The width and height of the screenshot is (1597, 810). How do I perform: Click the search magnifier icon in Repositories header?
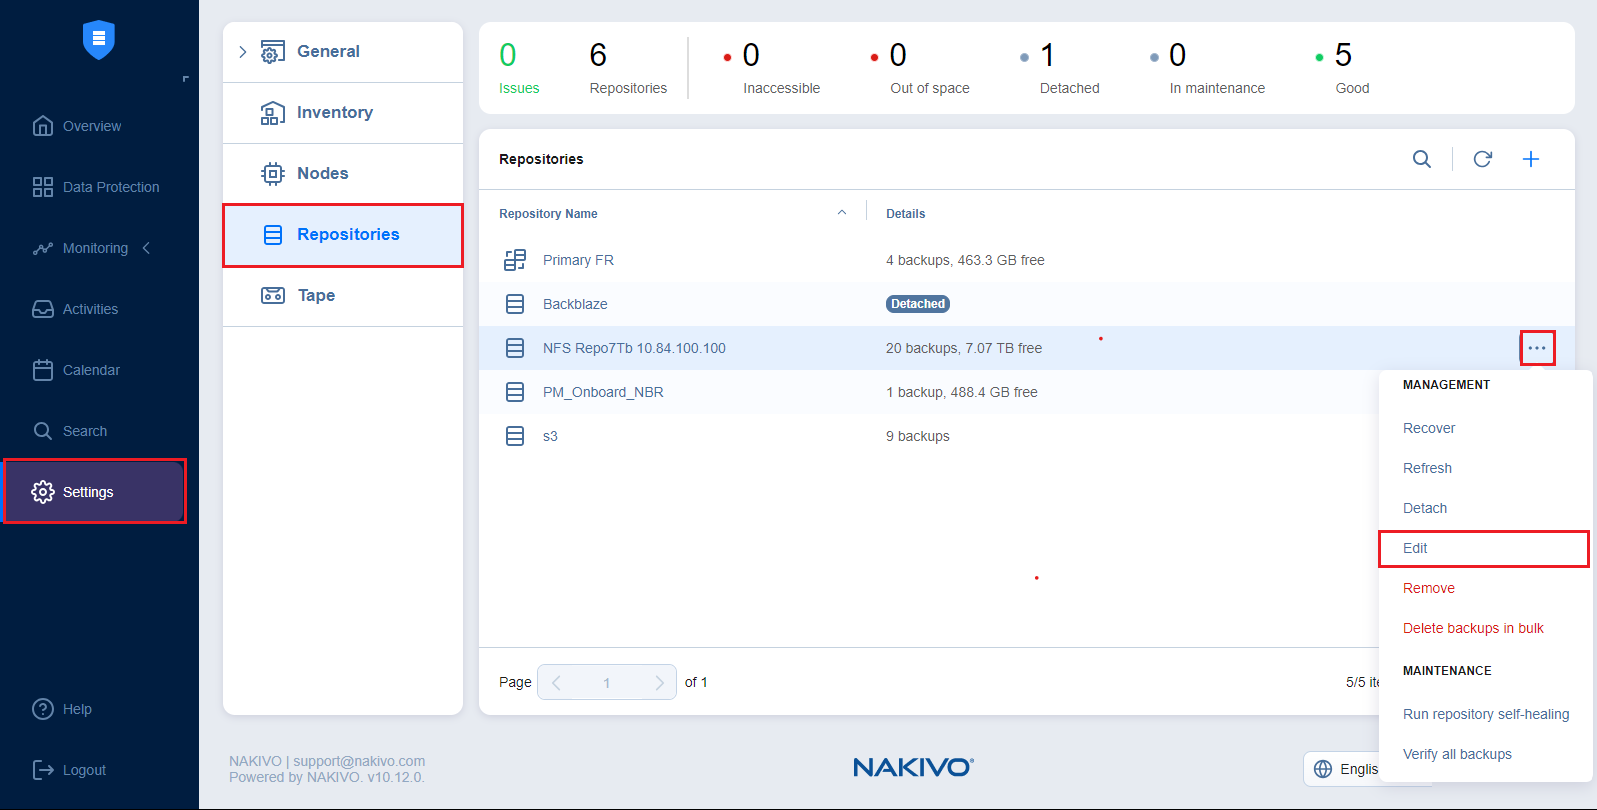point(1421,159)
